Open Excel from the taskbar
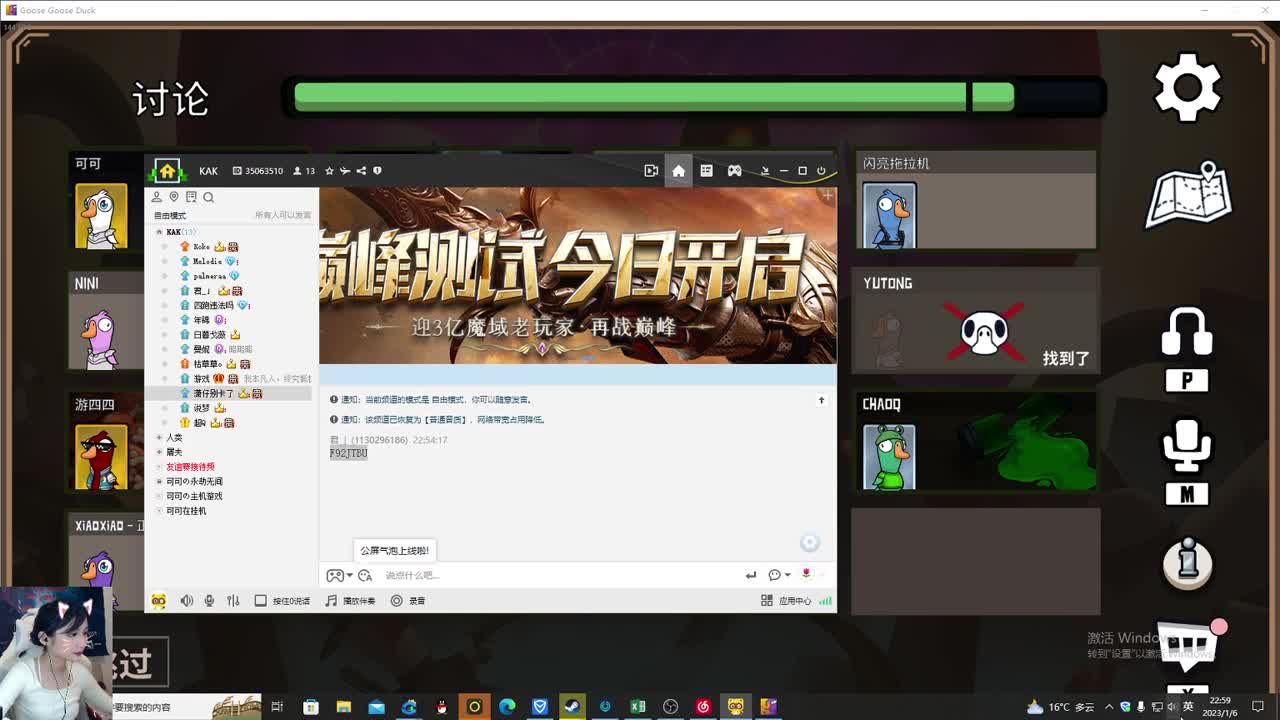The width and height of the screenshot is (1280, 720). coord(637,707)
